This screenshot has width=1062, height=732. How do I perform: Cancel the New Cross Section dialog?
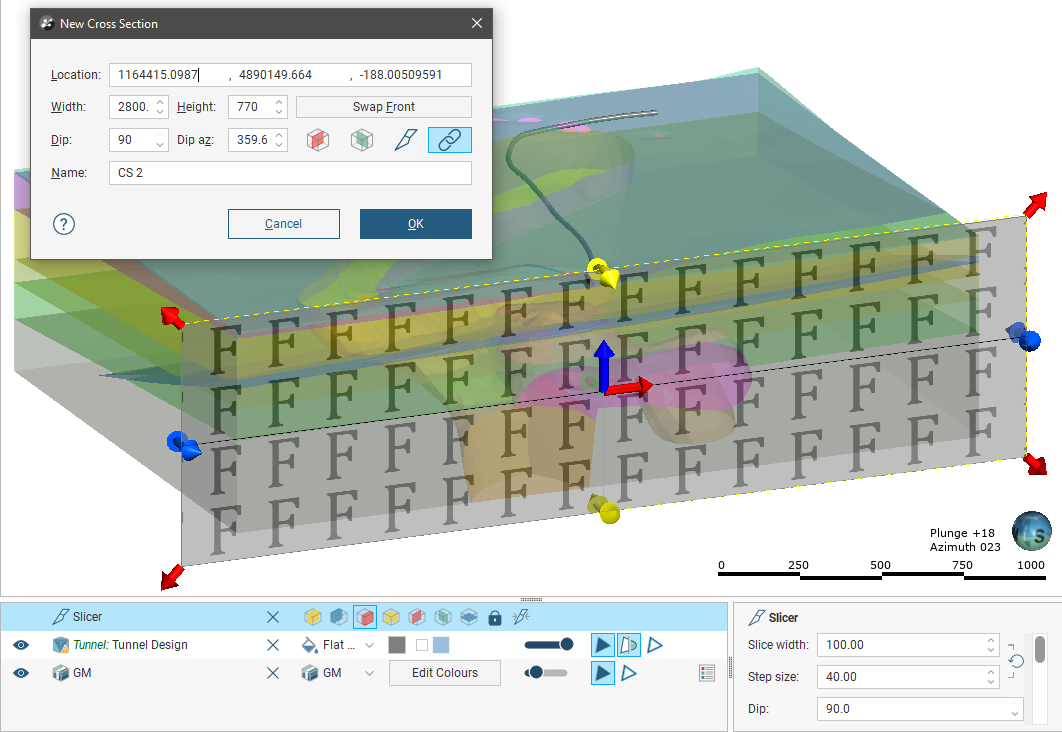tap(283, 224)
